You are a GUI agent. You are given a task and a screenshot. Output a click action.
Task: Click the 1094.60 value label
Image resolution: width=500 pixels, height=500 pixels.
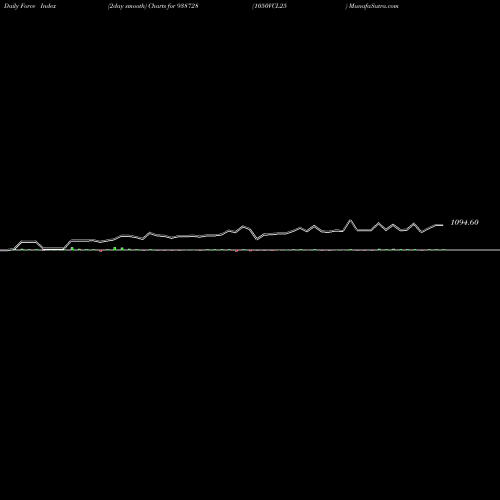point(464,222)
